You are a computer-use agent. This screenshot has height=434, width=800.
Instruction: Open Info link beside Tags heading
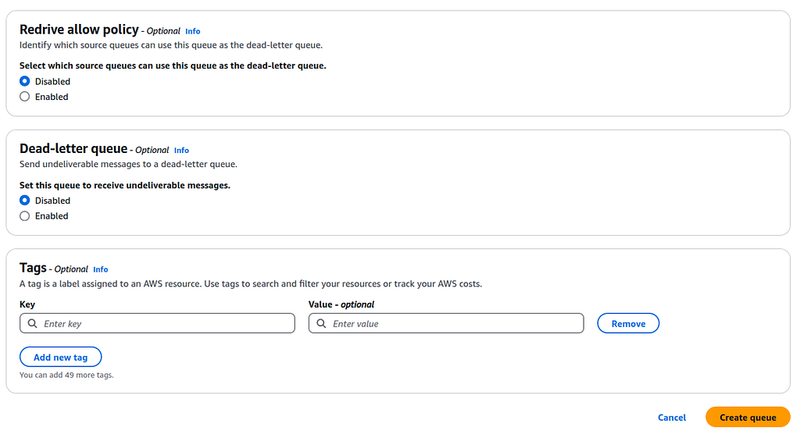pyautogui.click(x=101, y=269)
